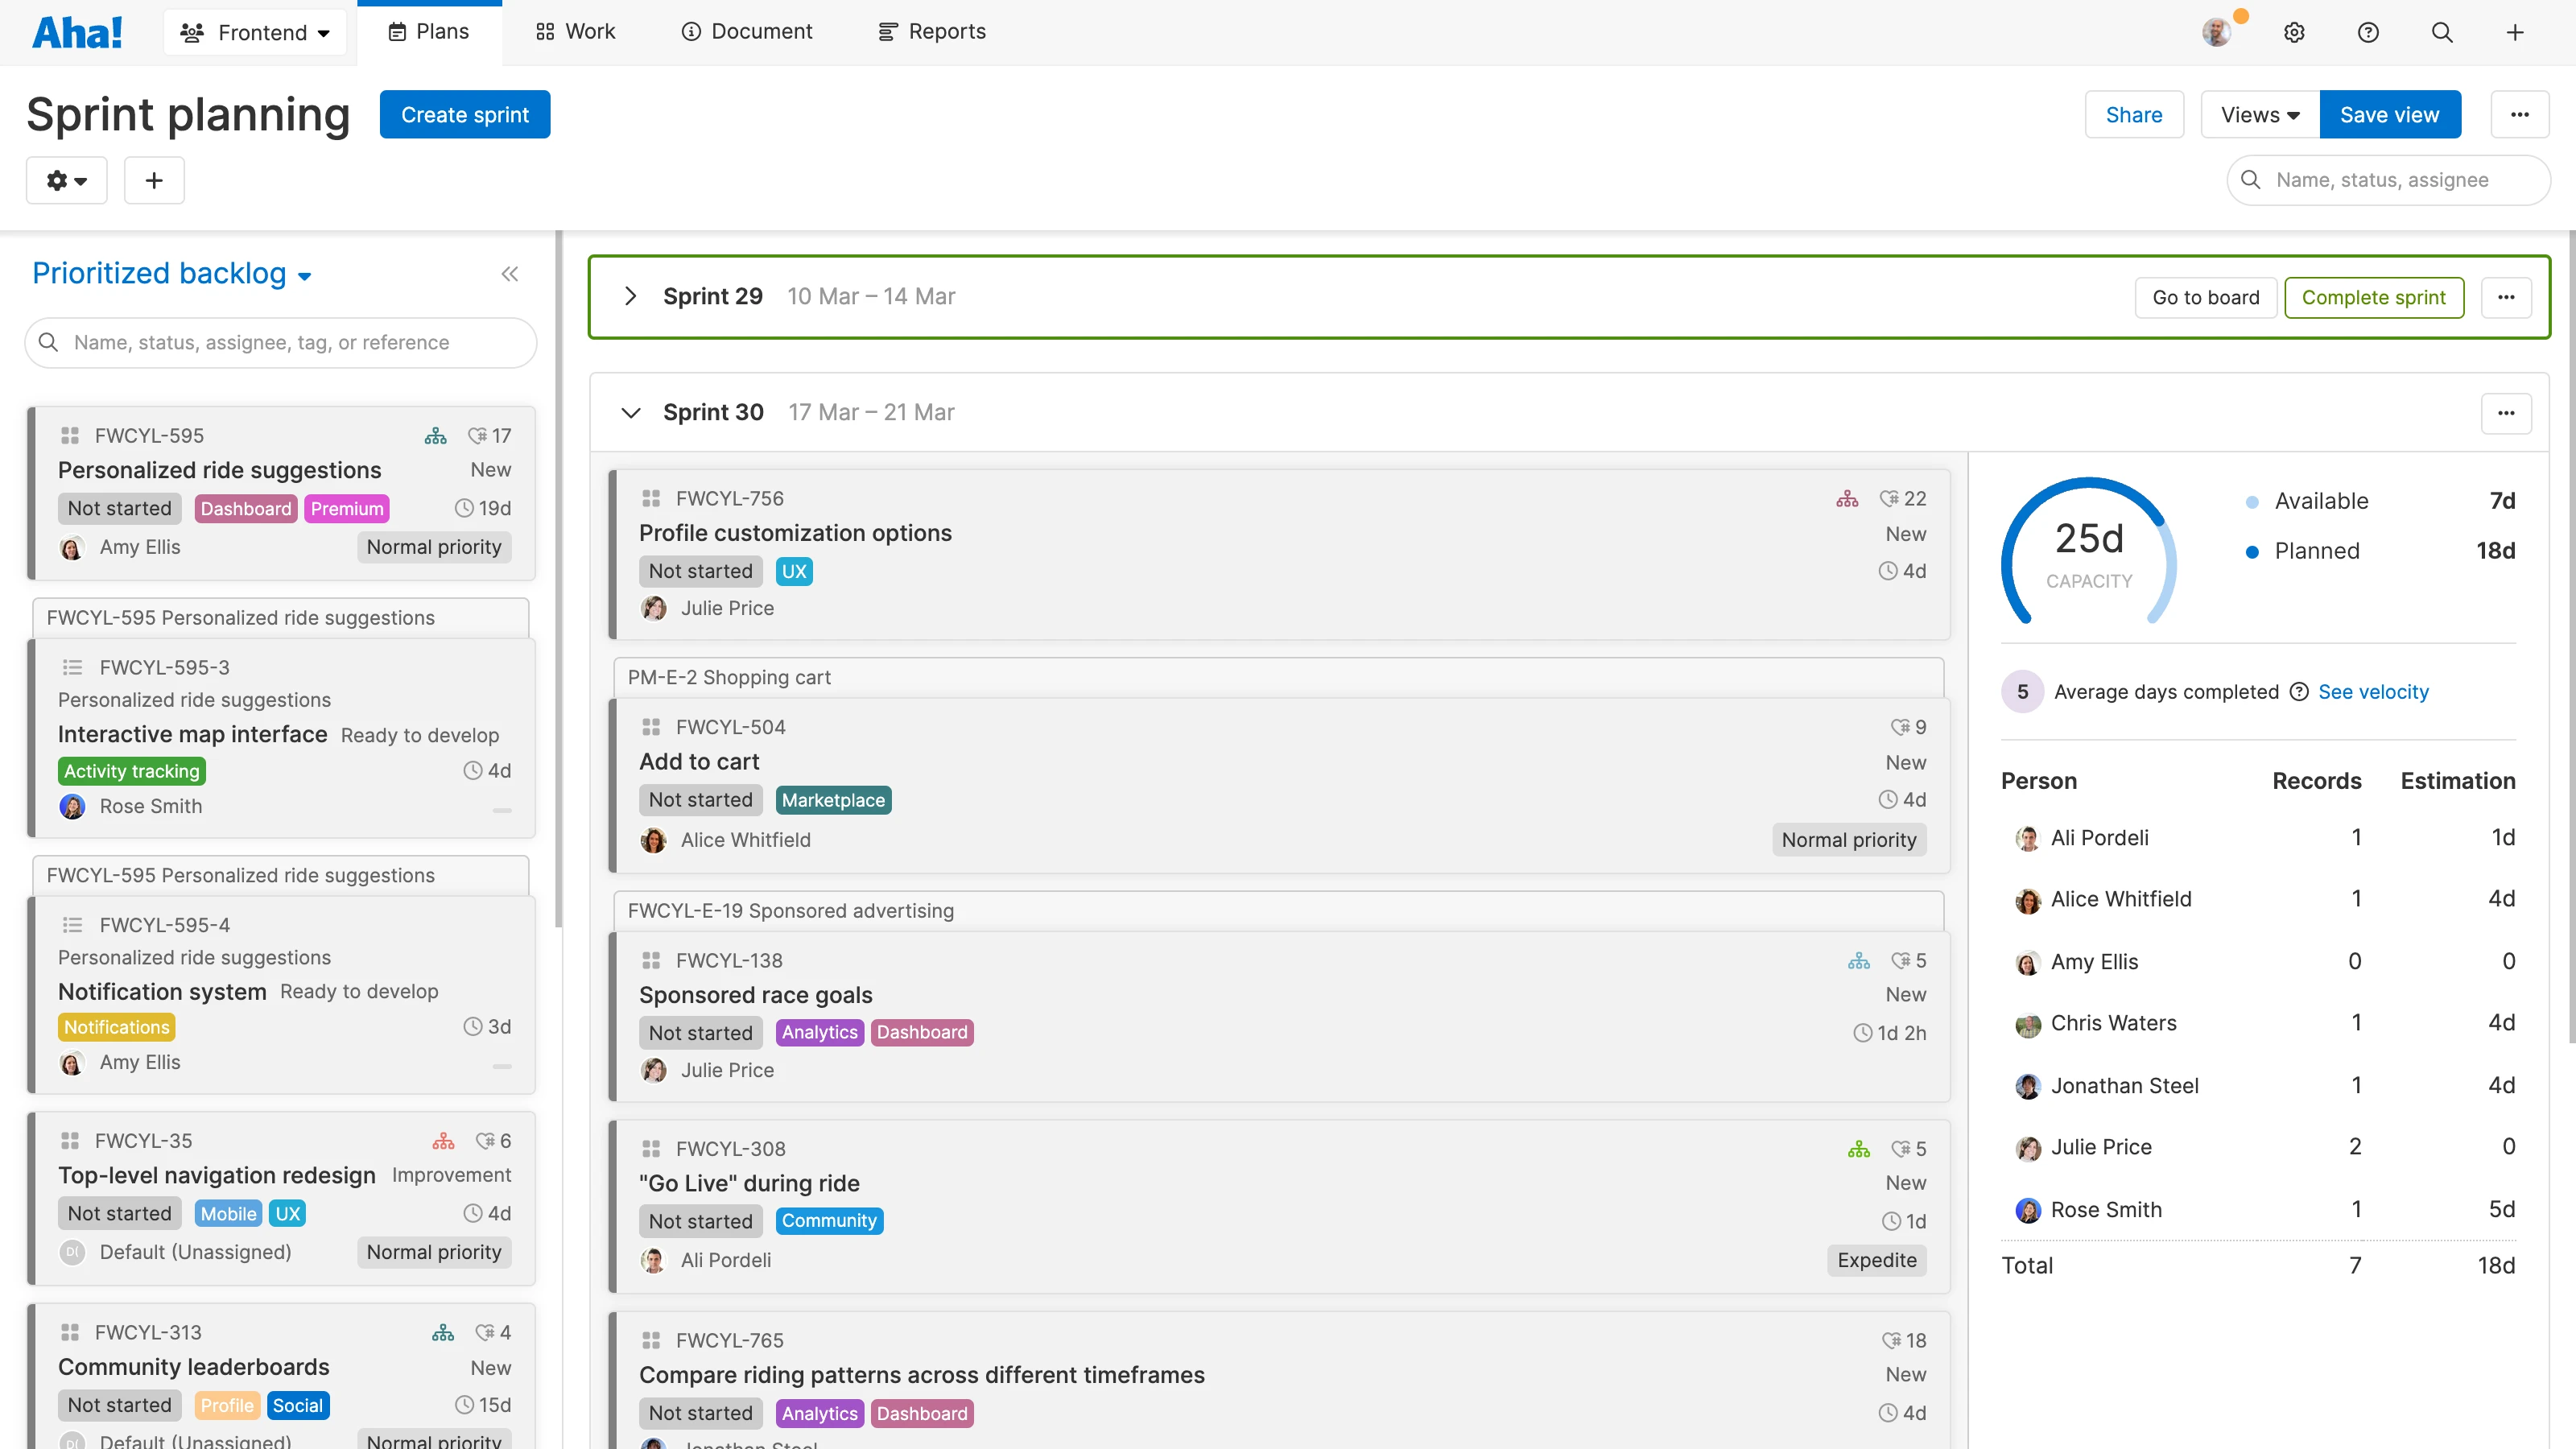Click the Create sprint button

[464, 114]
